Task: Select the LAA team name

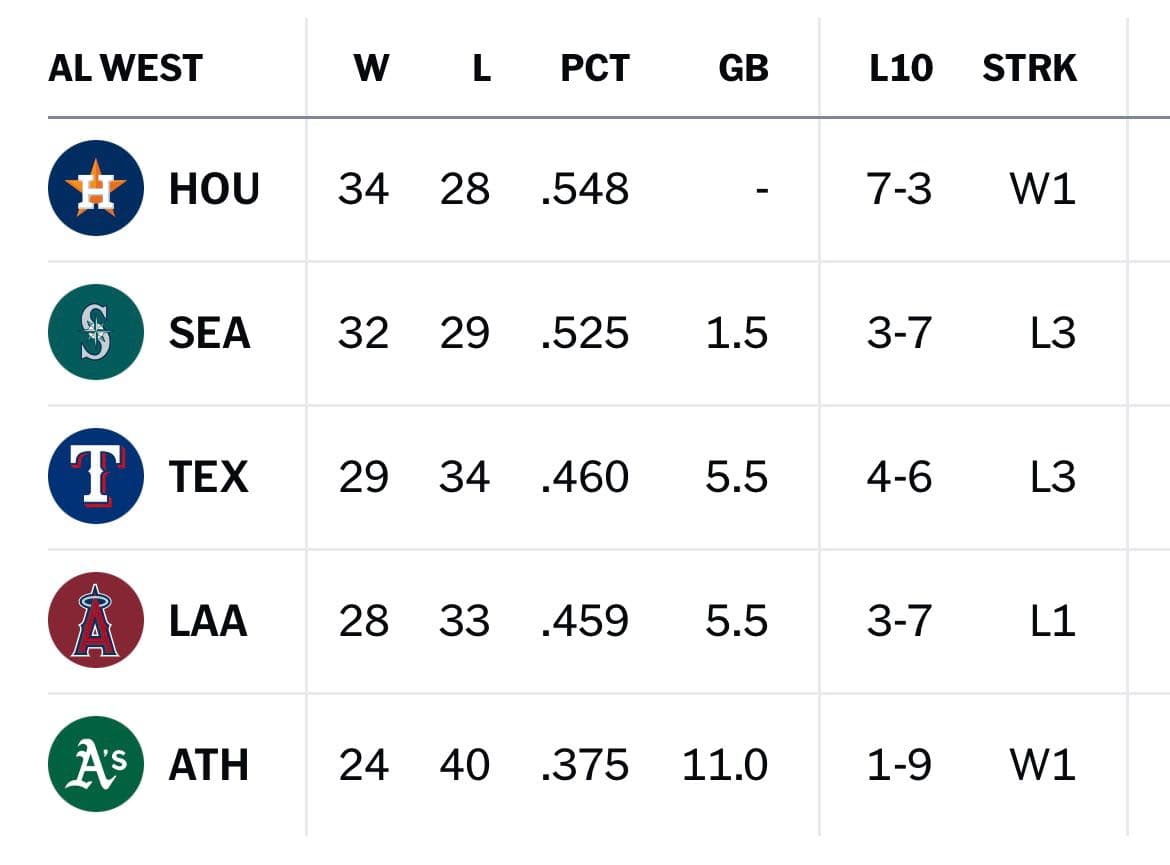Action: click(x=208, y=621)
